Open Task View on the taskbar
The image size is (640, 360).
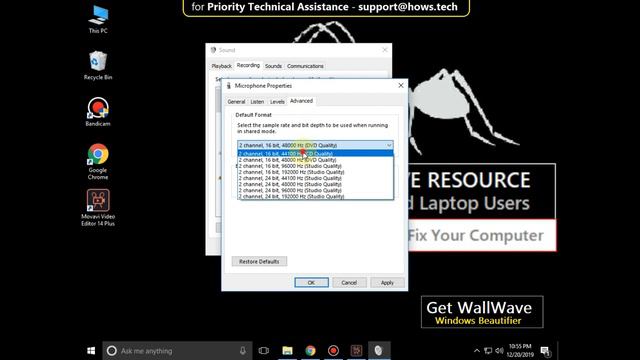point(264,351)
